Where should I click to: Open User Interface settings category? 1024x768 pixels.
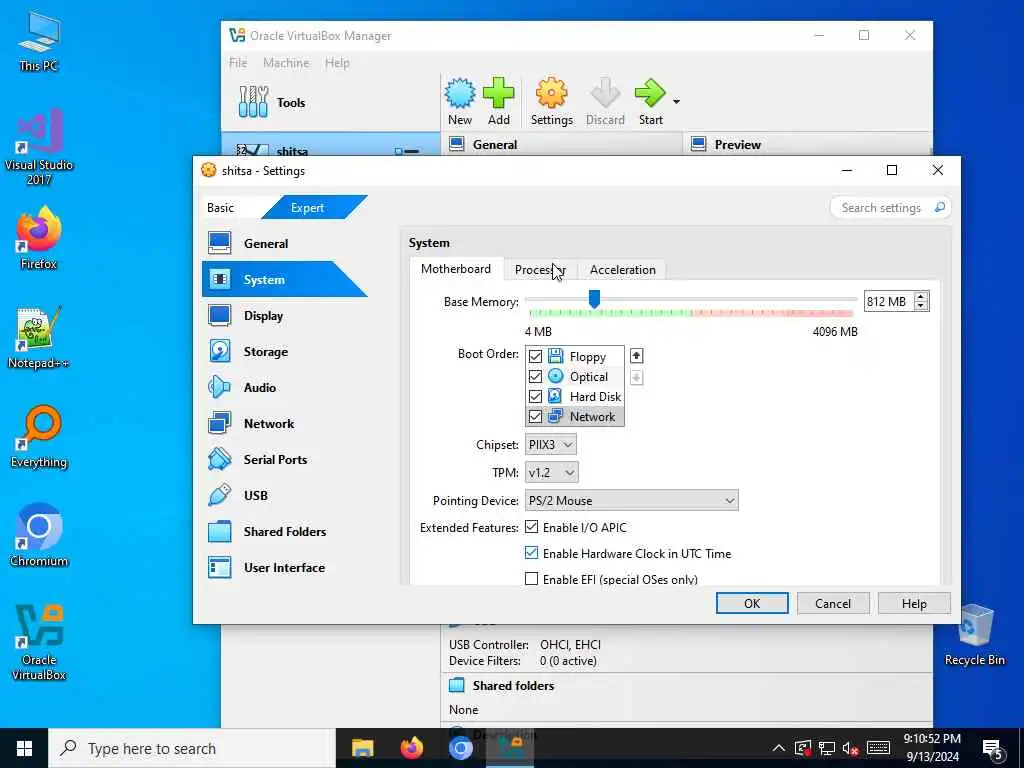285,567
